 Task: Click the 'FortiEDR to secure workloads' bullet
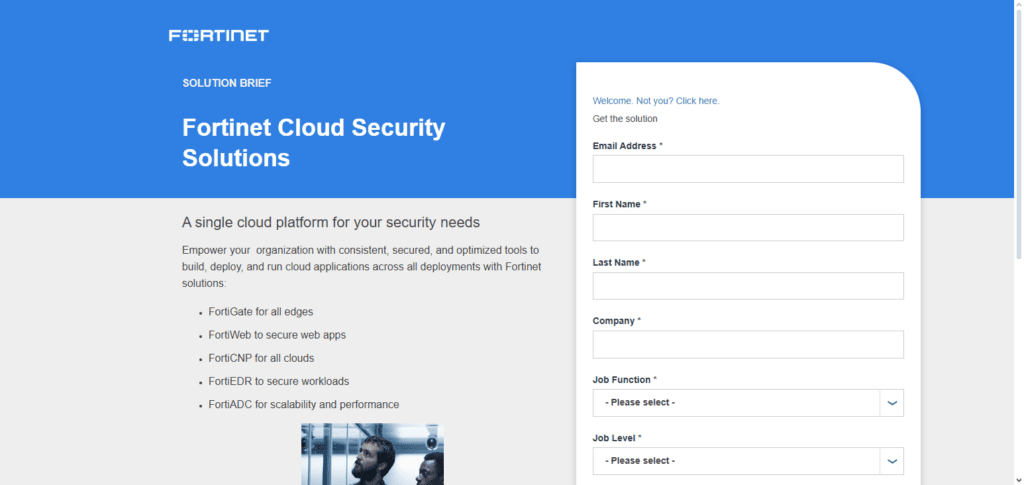click(x=279, y=381)
